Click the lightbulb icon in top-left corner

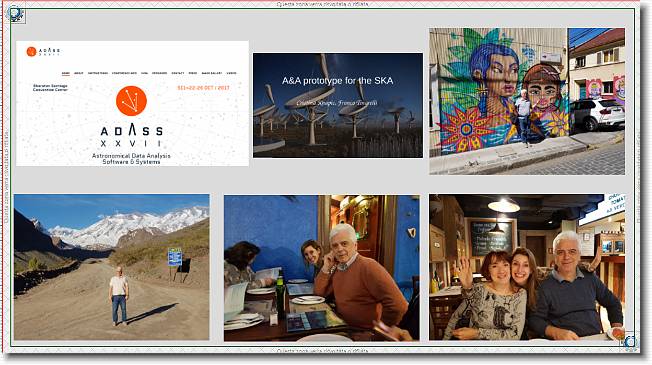coord(15,14)
